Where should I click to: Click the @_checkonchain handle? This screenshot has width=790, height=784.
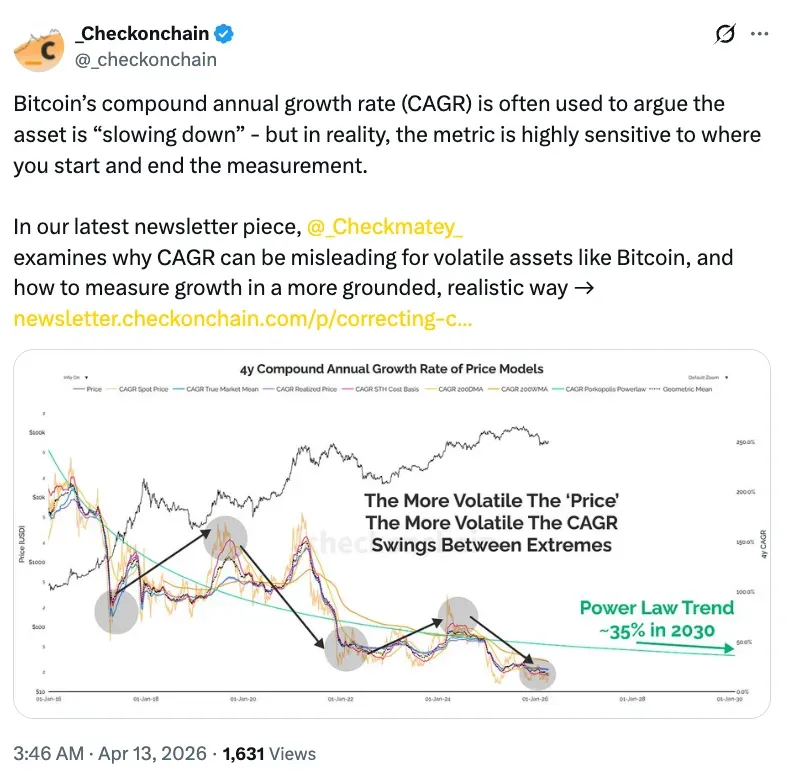tap(146, 59)
